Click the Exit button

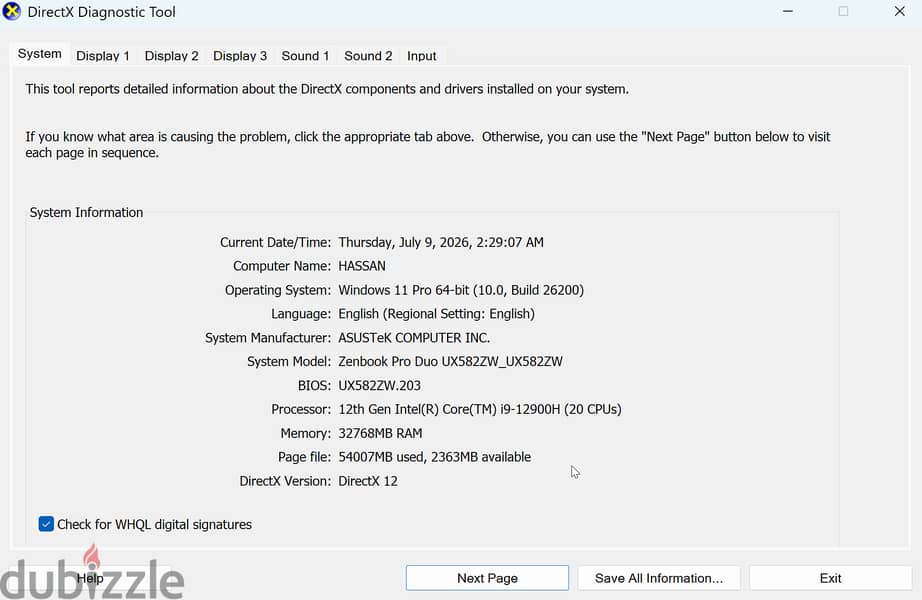pos(830,578)
